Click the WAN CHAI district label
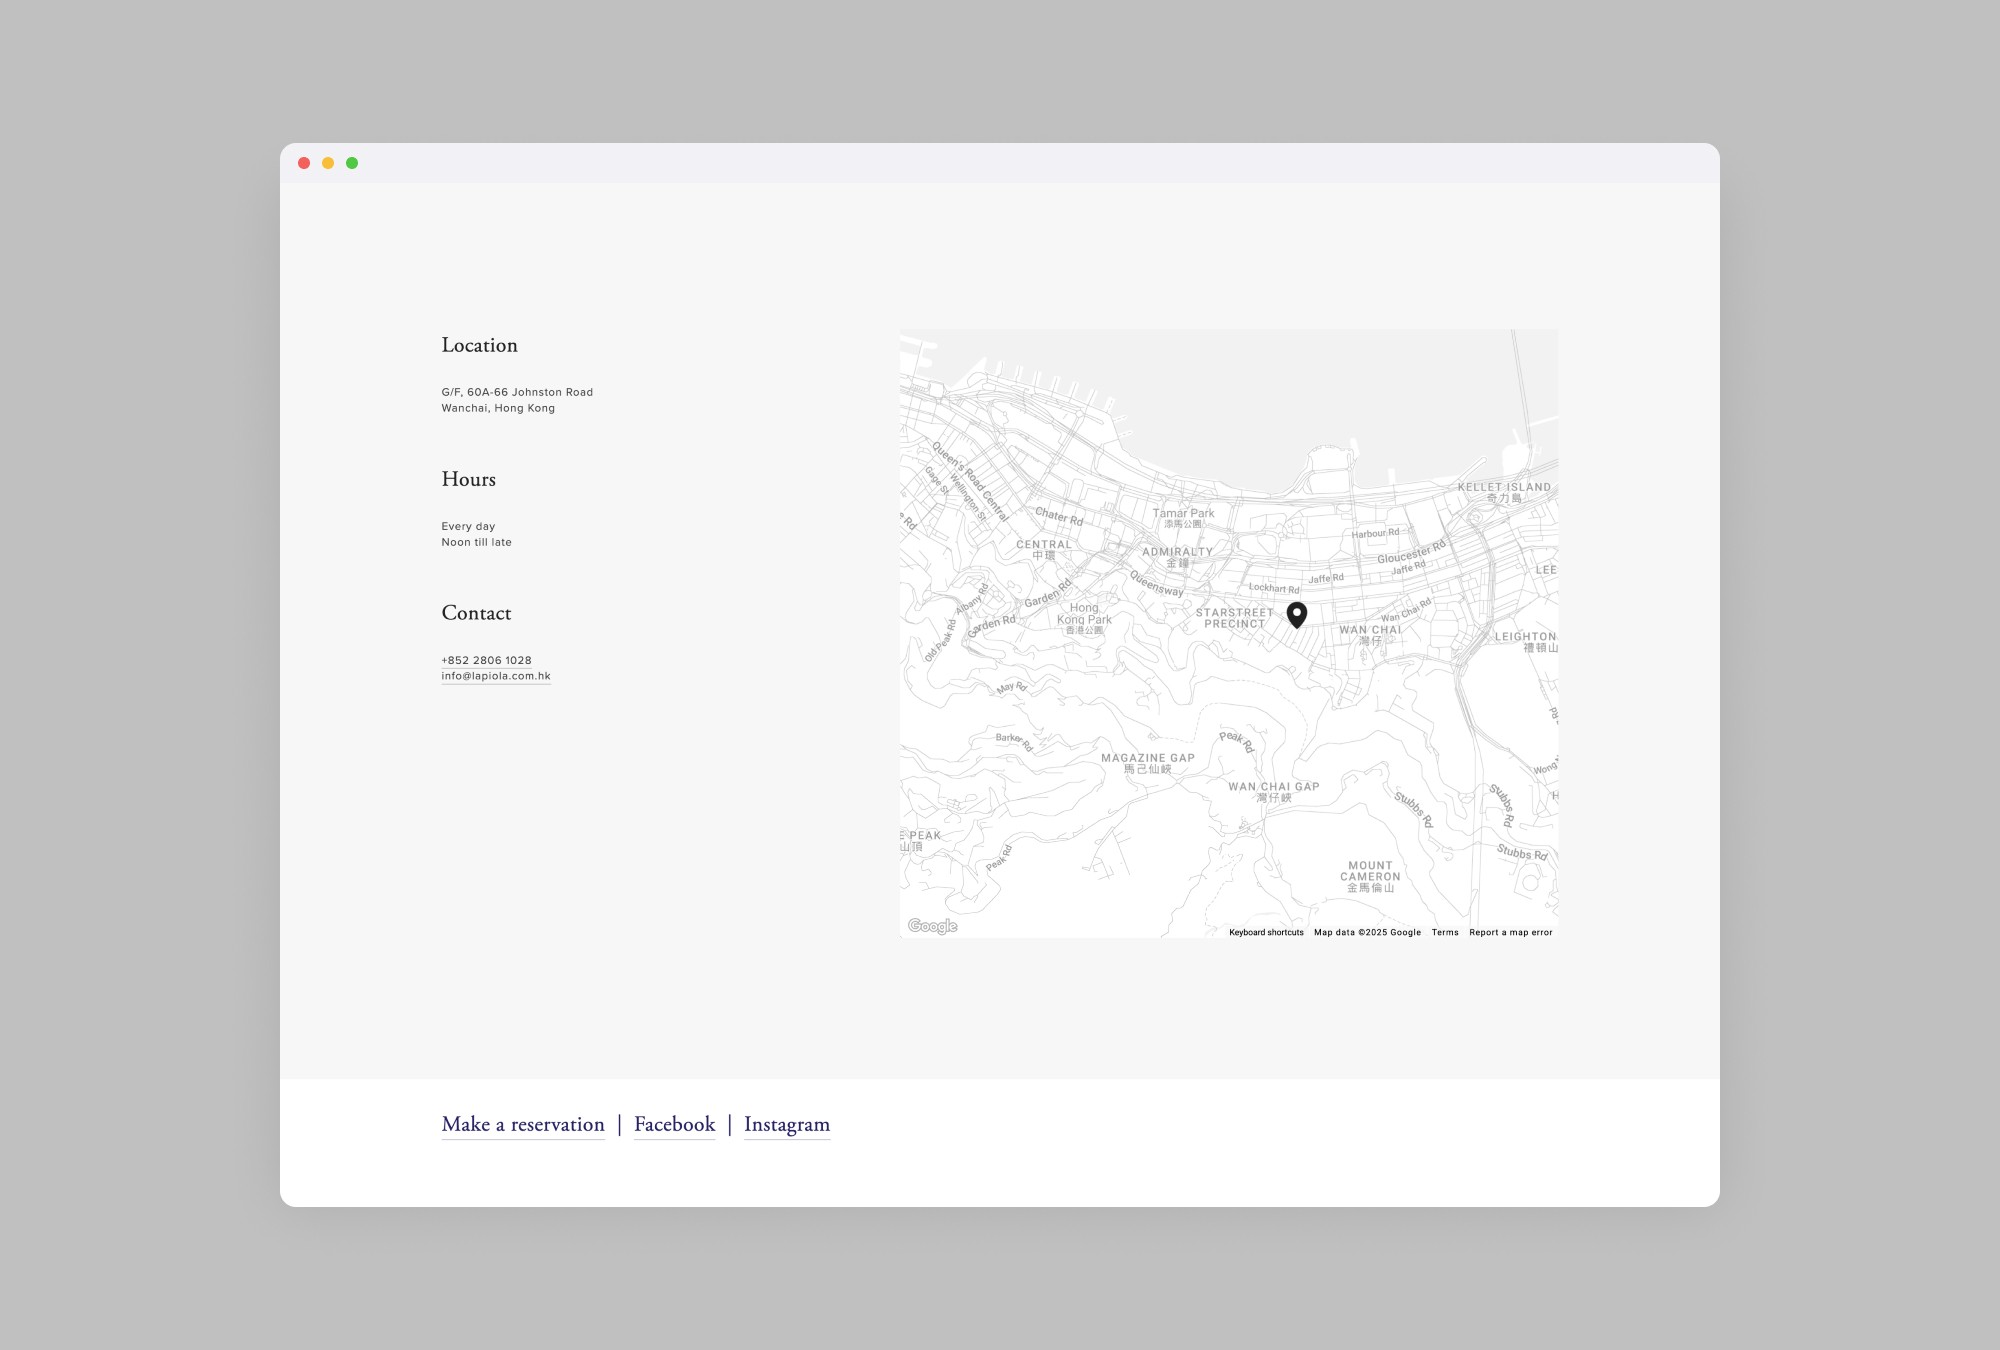This screenshot has width=2000, height=1350. click(x=1370, y=630)
